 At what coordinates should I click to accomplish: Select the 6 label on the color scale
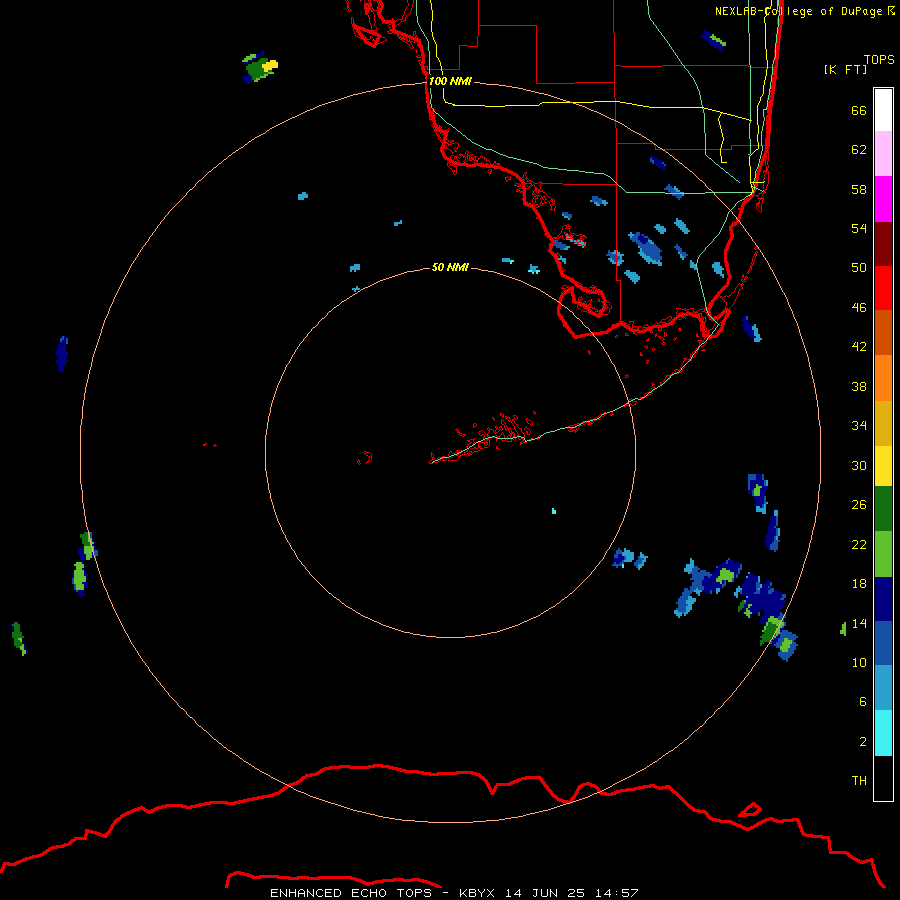863,702
